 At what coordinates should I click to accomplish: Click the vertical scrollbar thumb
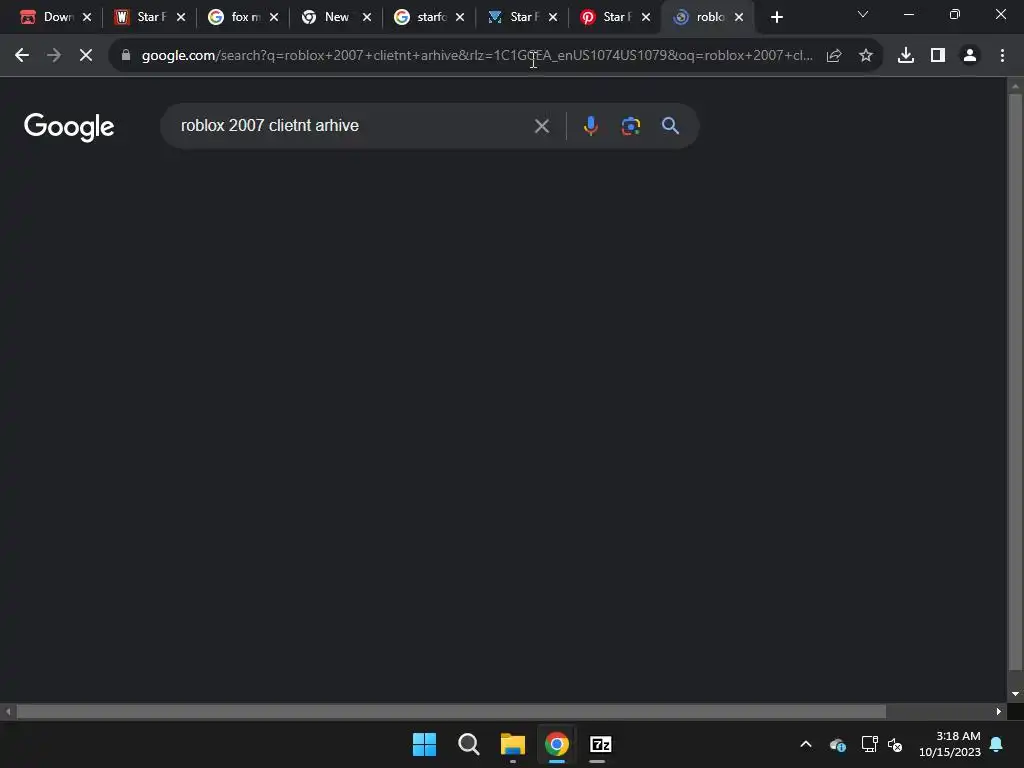(1015, 382)
